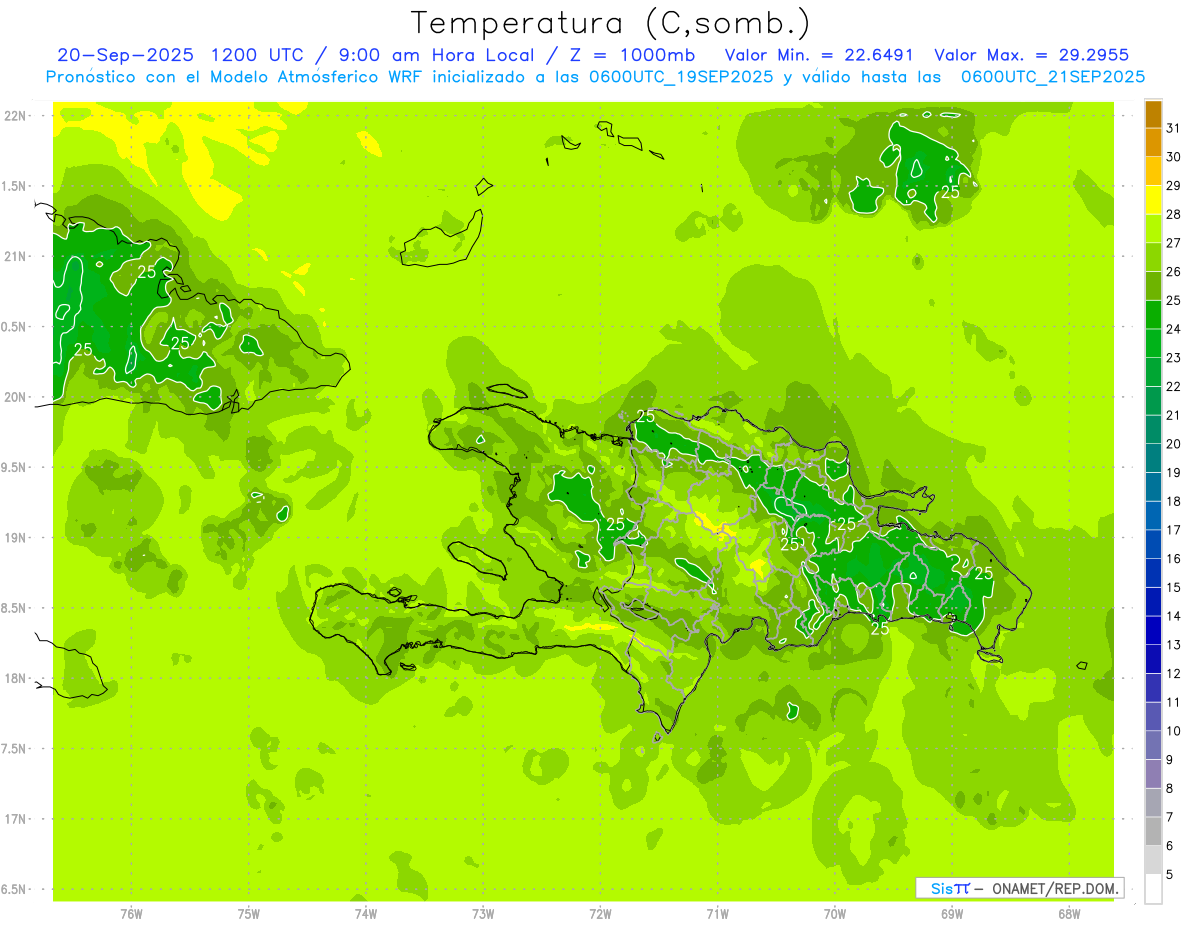Click the Valor Min. = 22.6491 text
The width and height of the screenshot is (1200, 927).
click(x=818, y=55)
